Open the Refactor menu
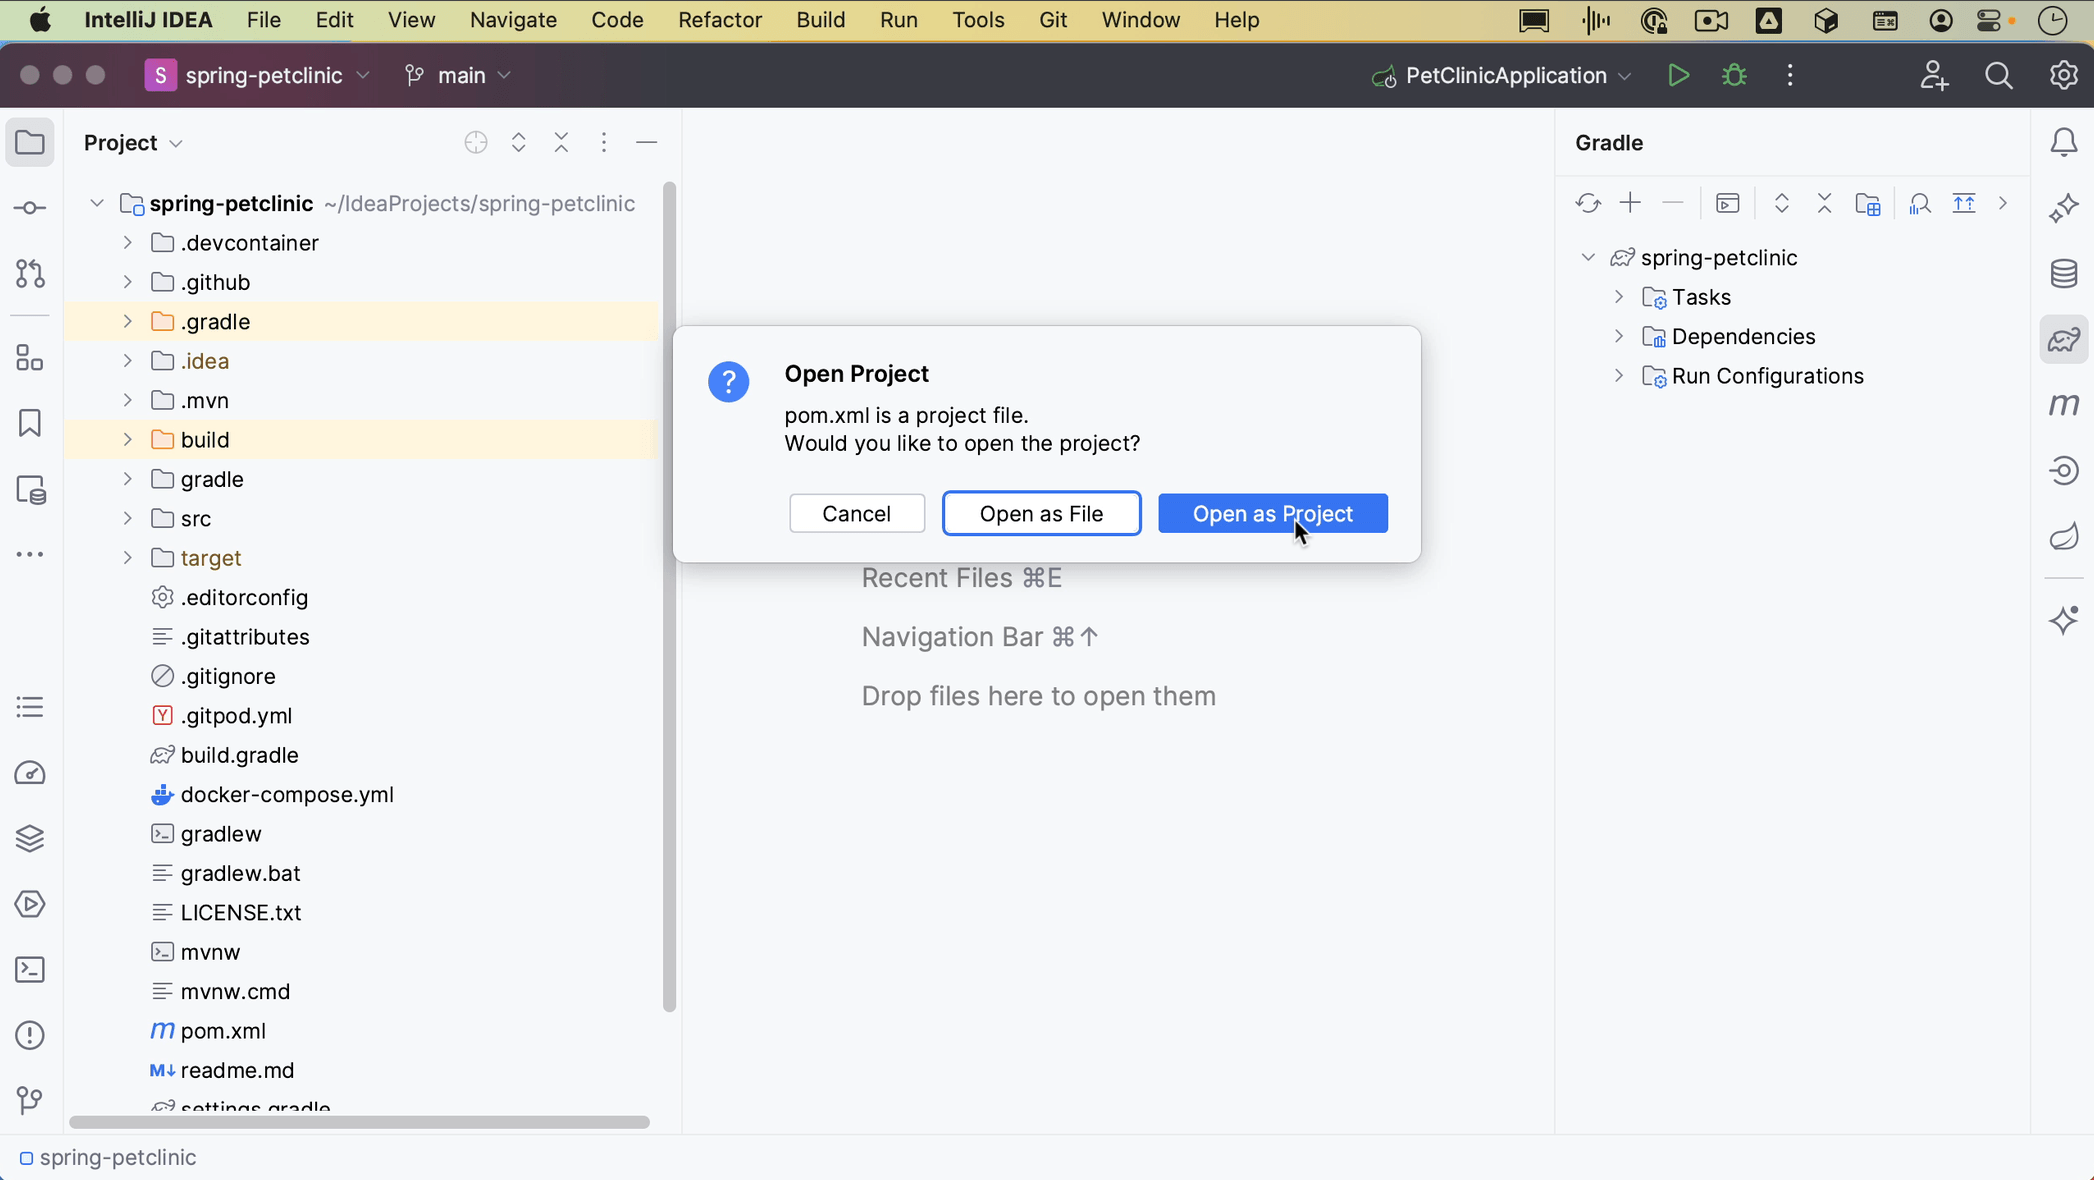 point(719,20)
